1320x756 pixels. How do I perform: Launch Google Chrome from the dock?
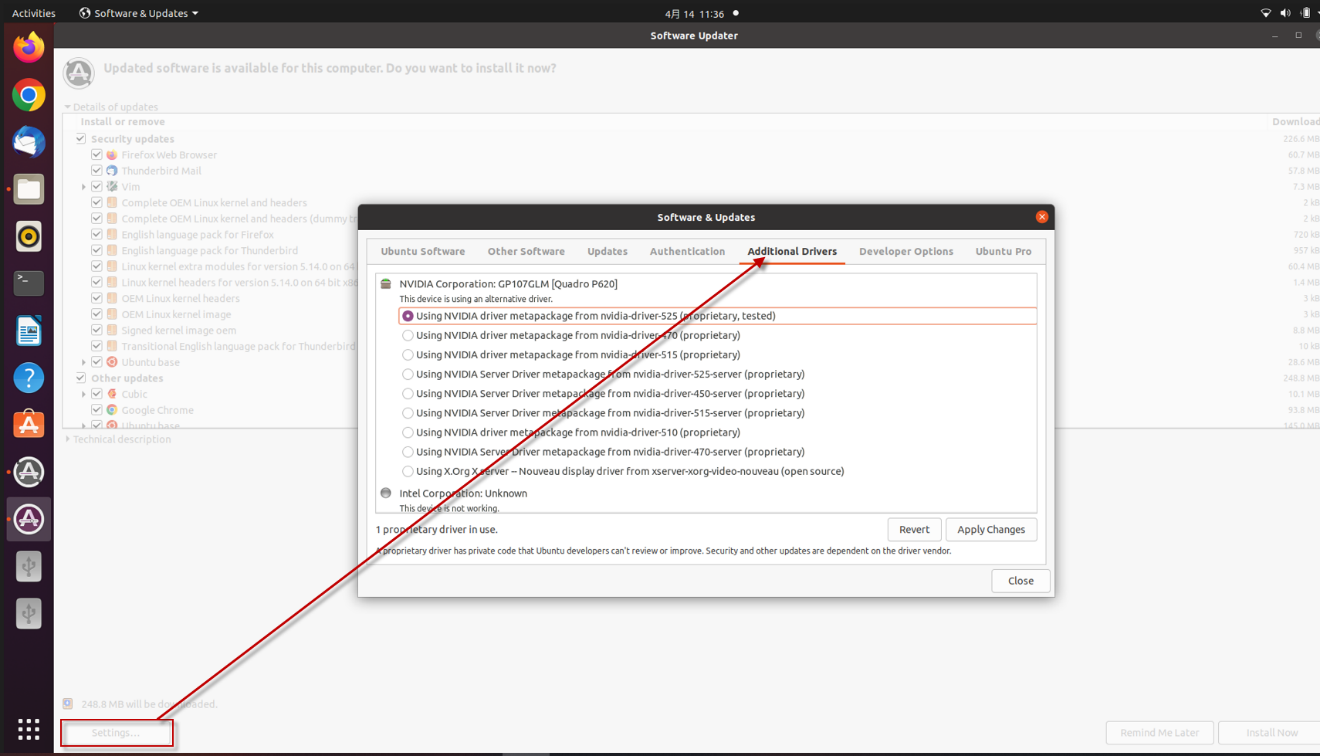tap(29, 95)
